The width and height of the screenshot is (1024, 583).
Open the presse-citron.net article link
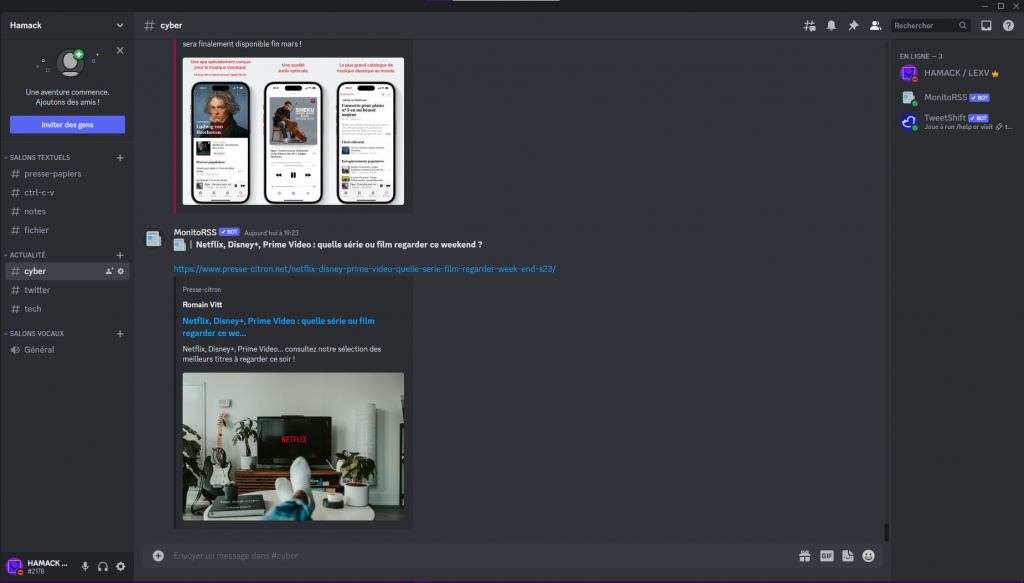click(364, 269)
